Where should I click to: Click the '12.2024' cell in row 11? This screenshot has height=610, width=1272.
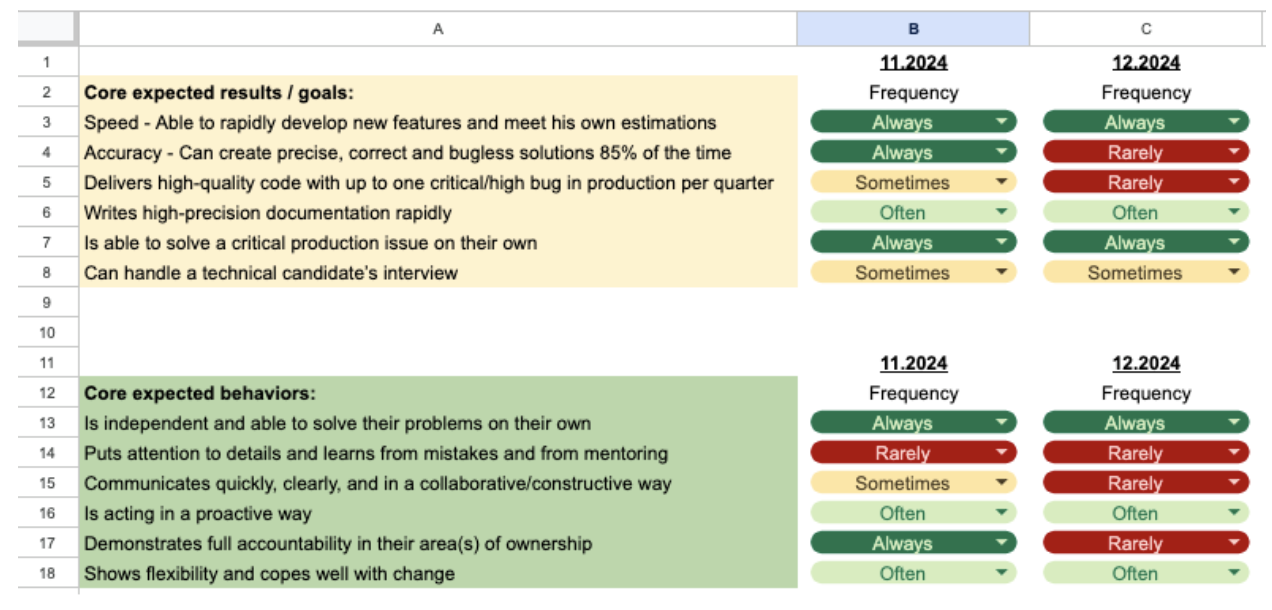pos(1146,363)
